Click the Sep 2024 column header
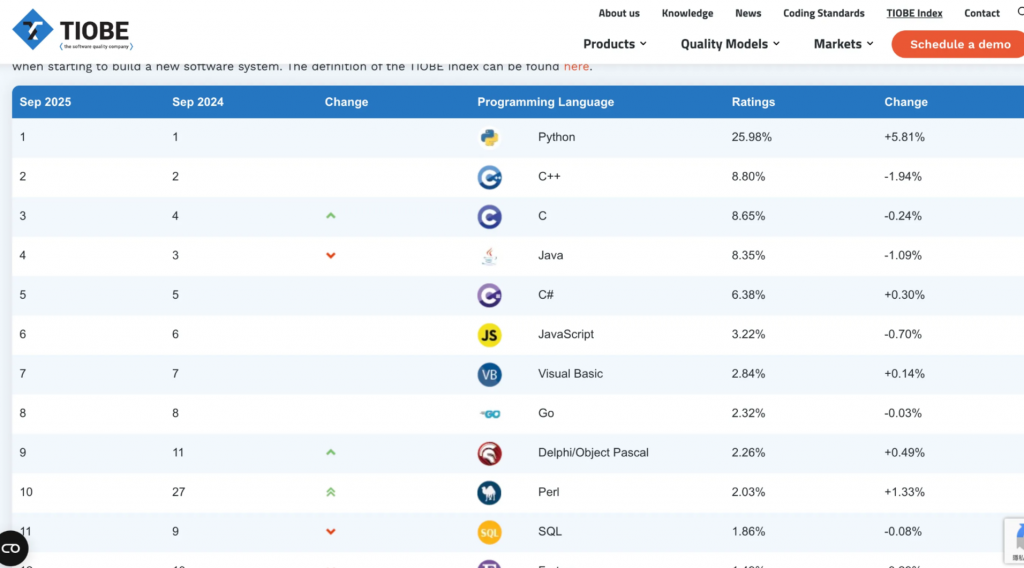This screenshot has height=568, width=1024. [x=198, y=102]
